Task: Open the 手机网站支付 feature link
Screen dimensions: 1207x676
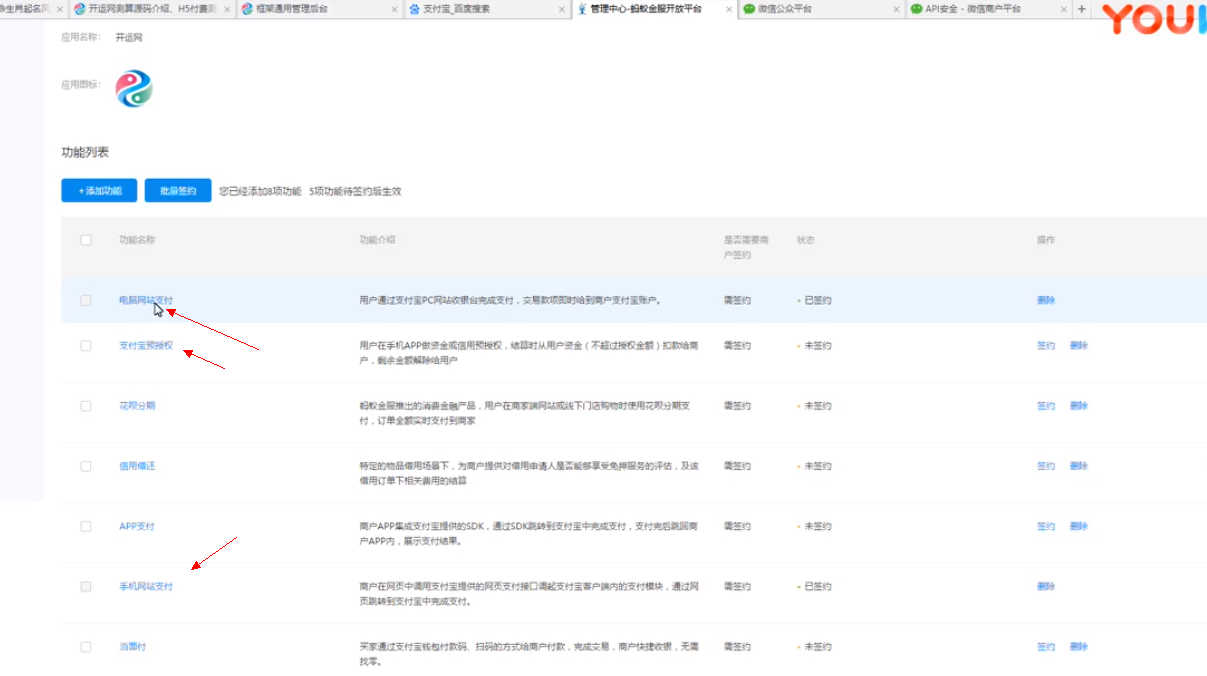Action: click(146, 586)
